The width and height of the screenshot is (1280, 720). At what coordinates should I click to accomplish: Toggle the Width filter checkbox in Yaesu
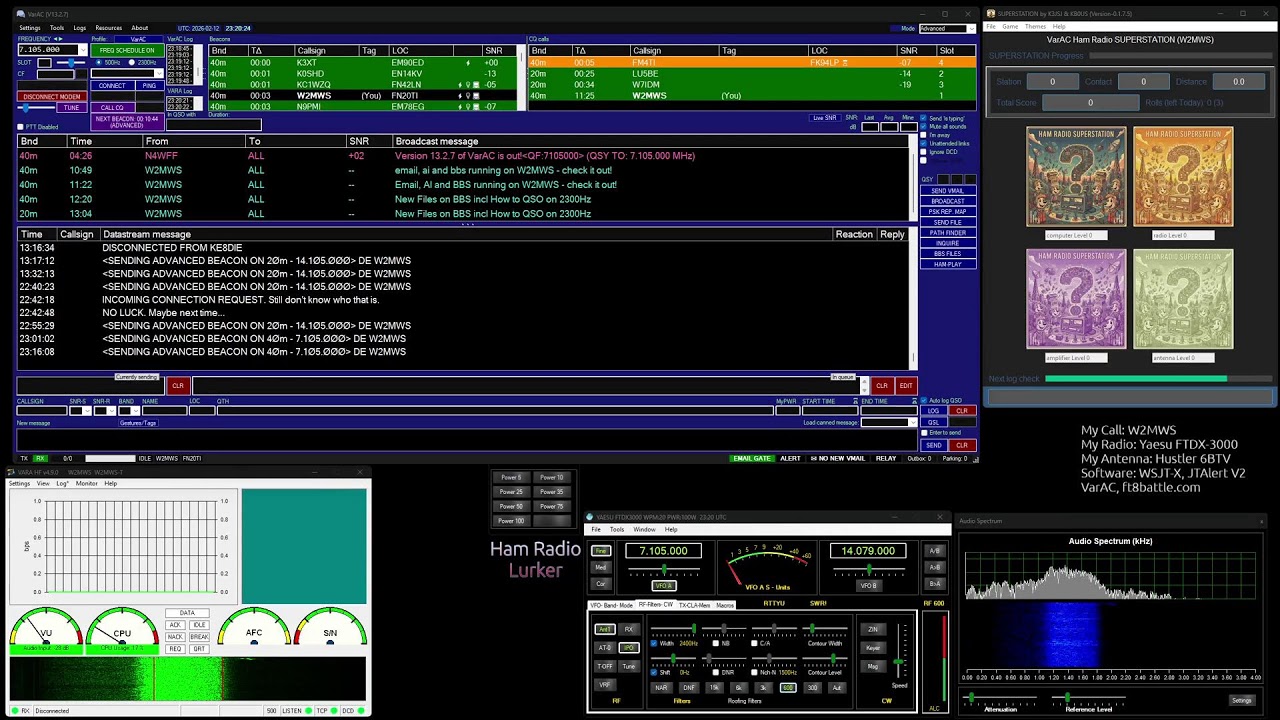[x=654, y=643]
